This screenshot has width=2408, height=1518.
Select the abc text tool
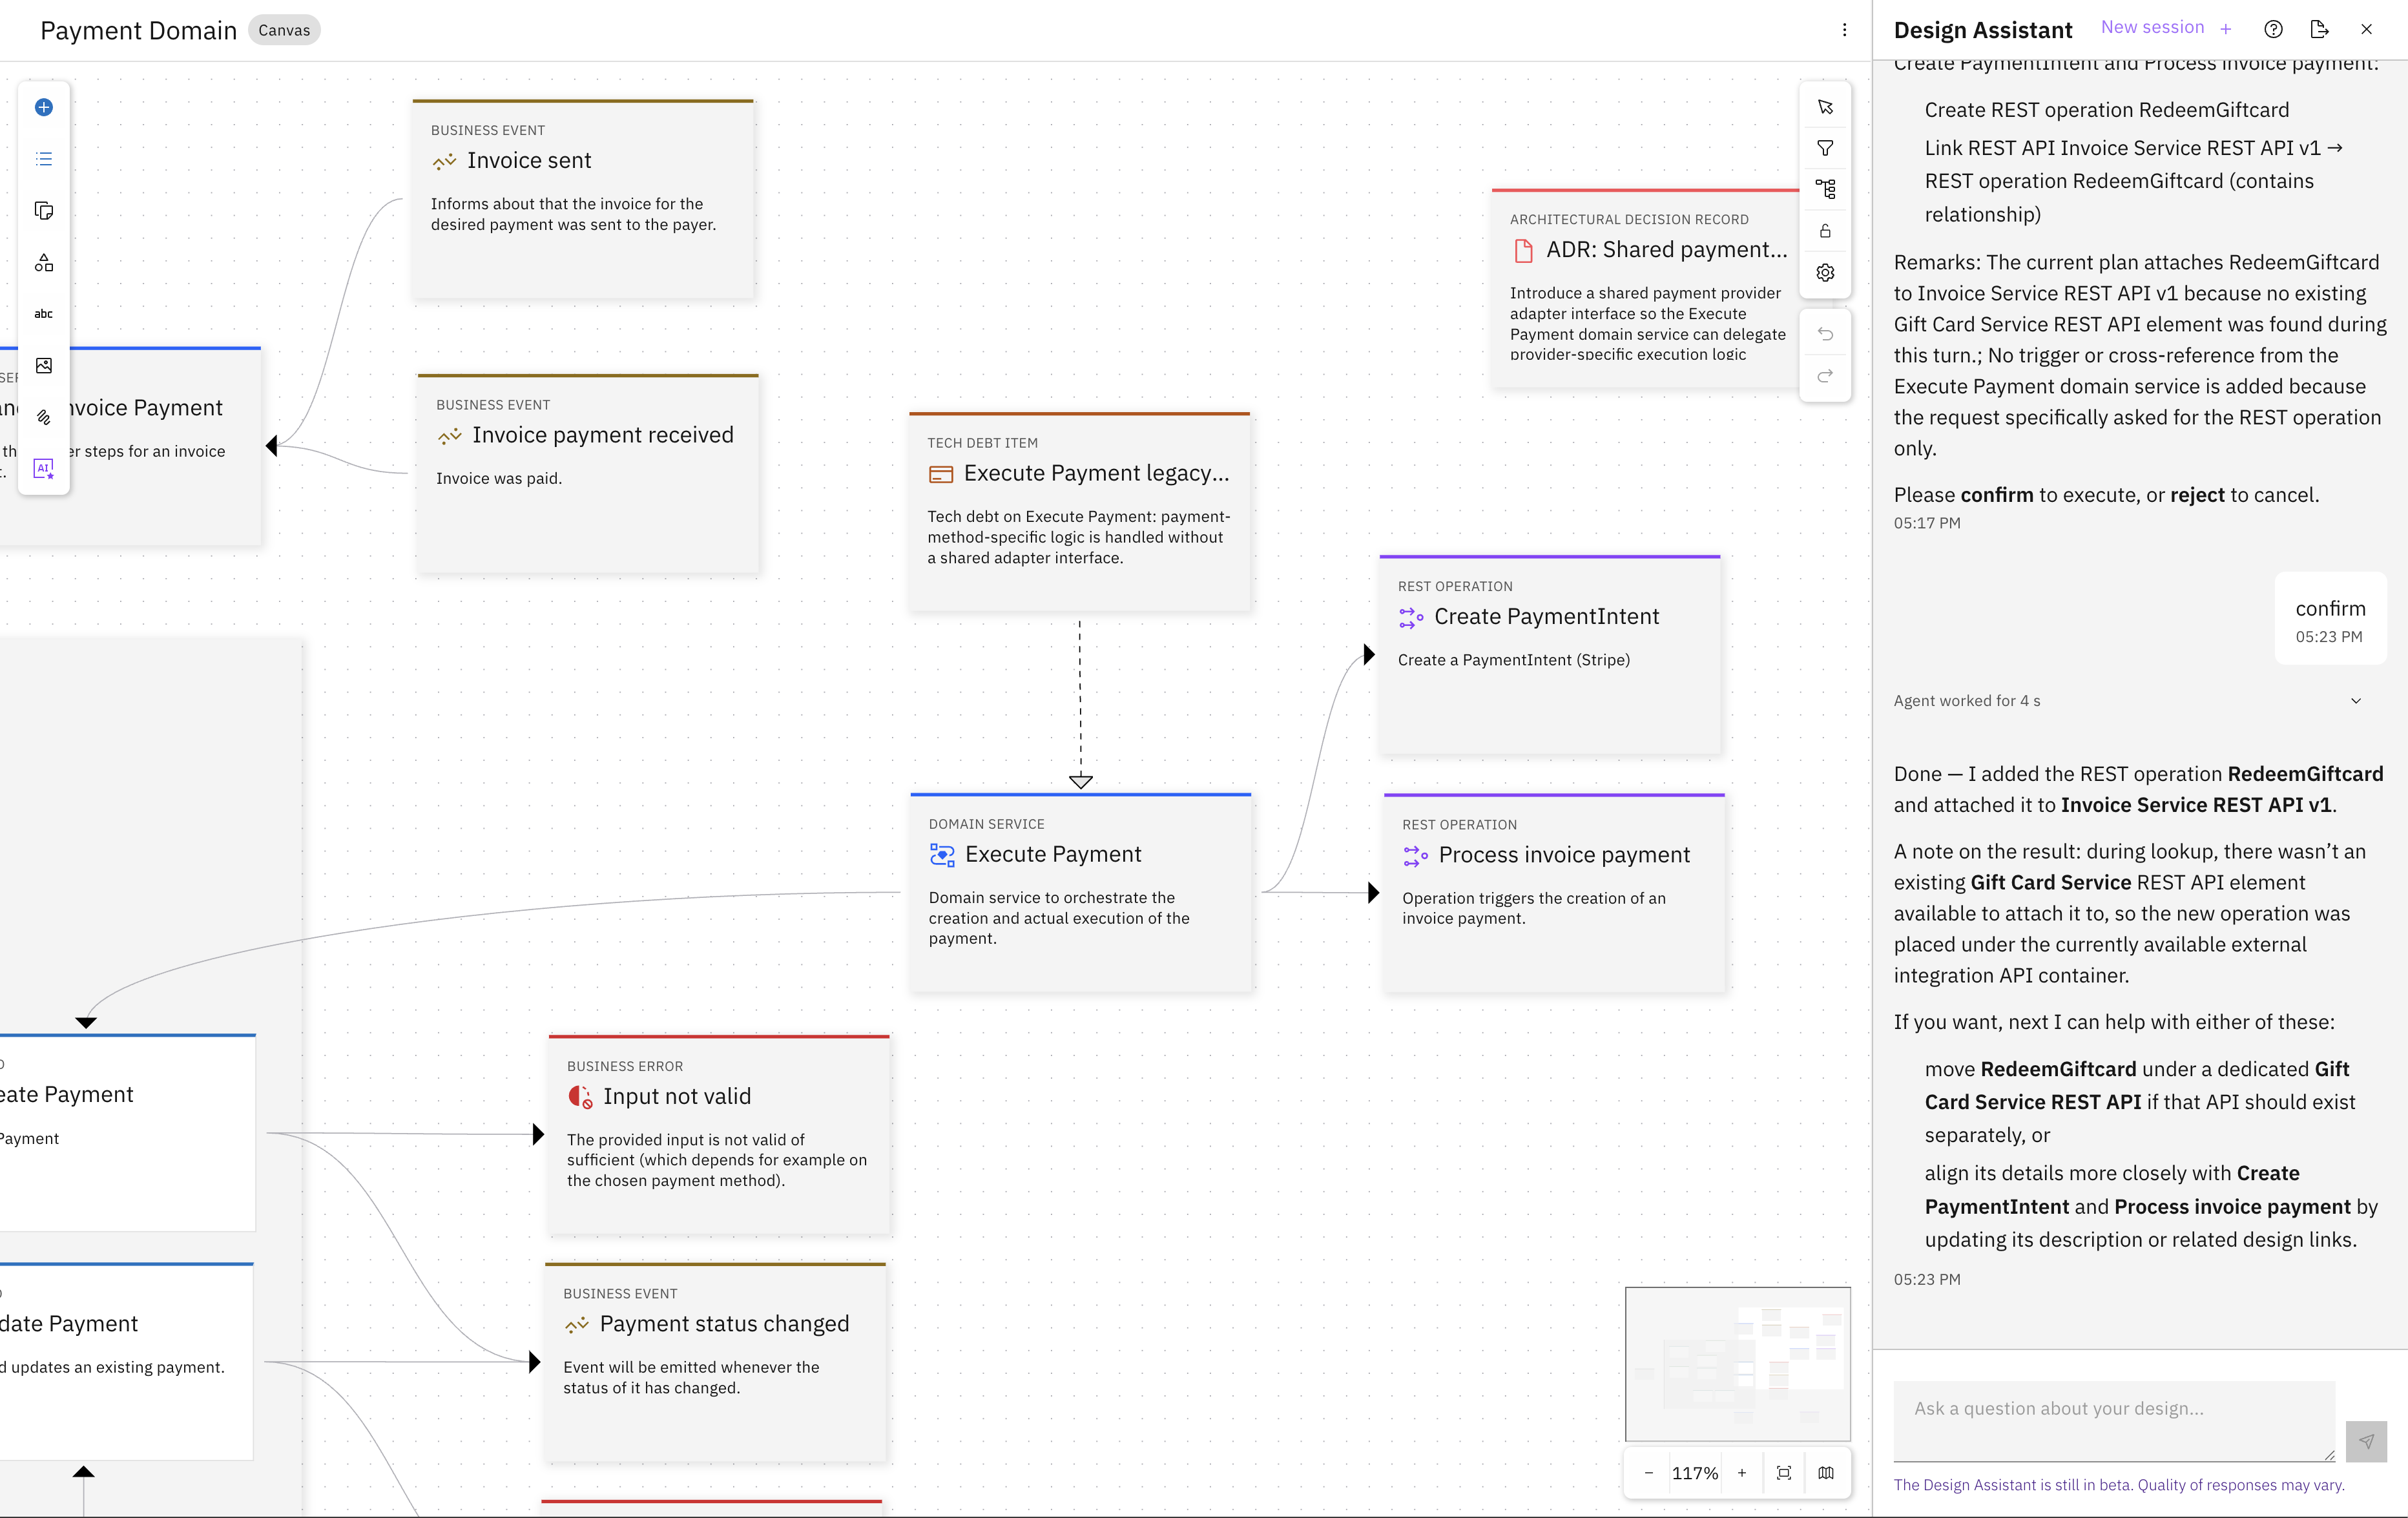pyautogui.click(x=44, y=314)
